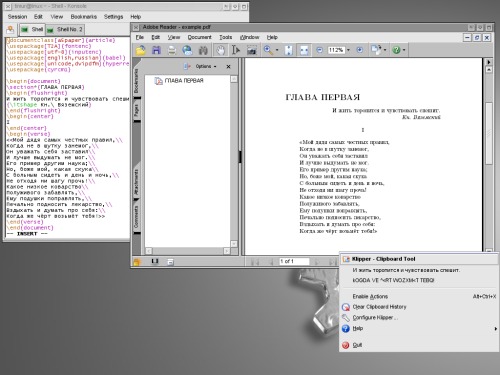Click the Search binoculars icon
Image resolution: width=500 pixels, height=375 pixels.
(x=203, y=50)
